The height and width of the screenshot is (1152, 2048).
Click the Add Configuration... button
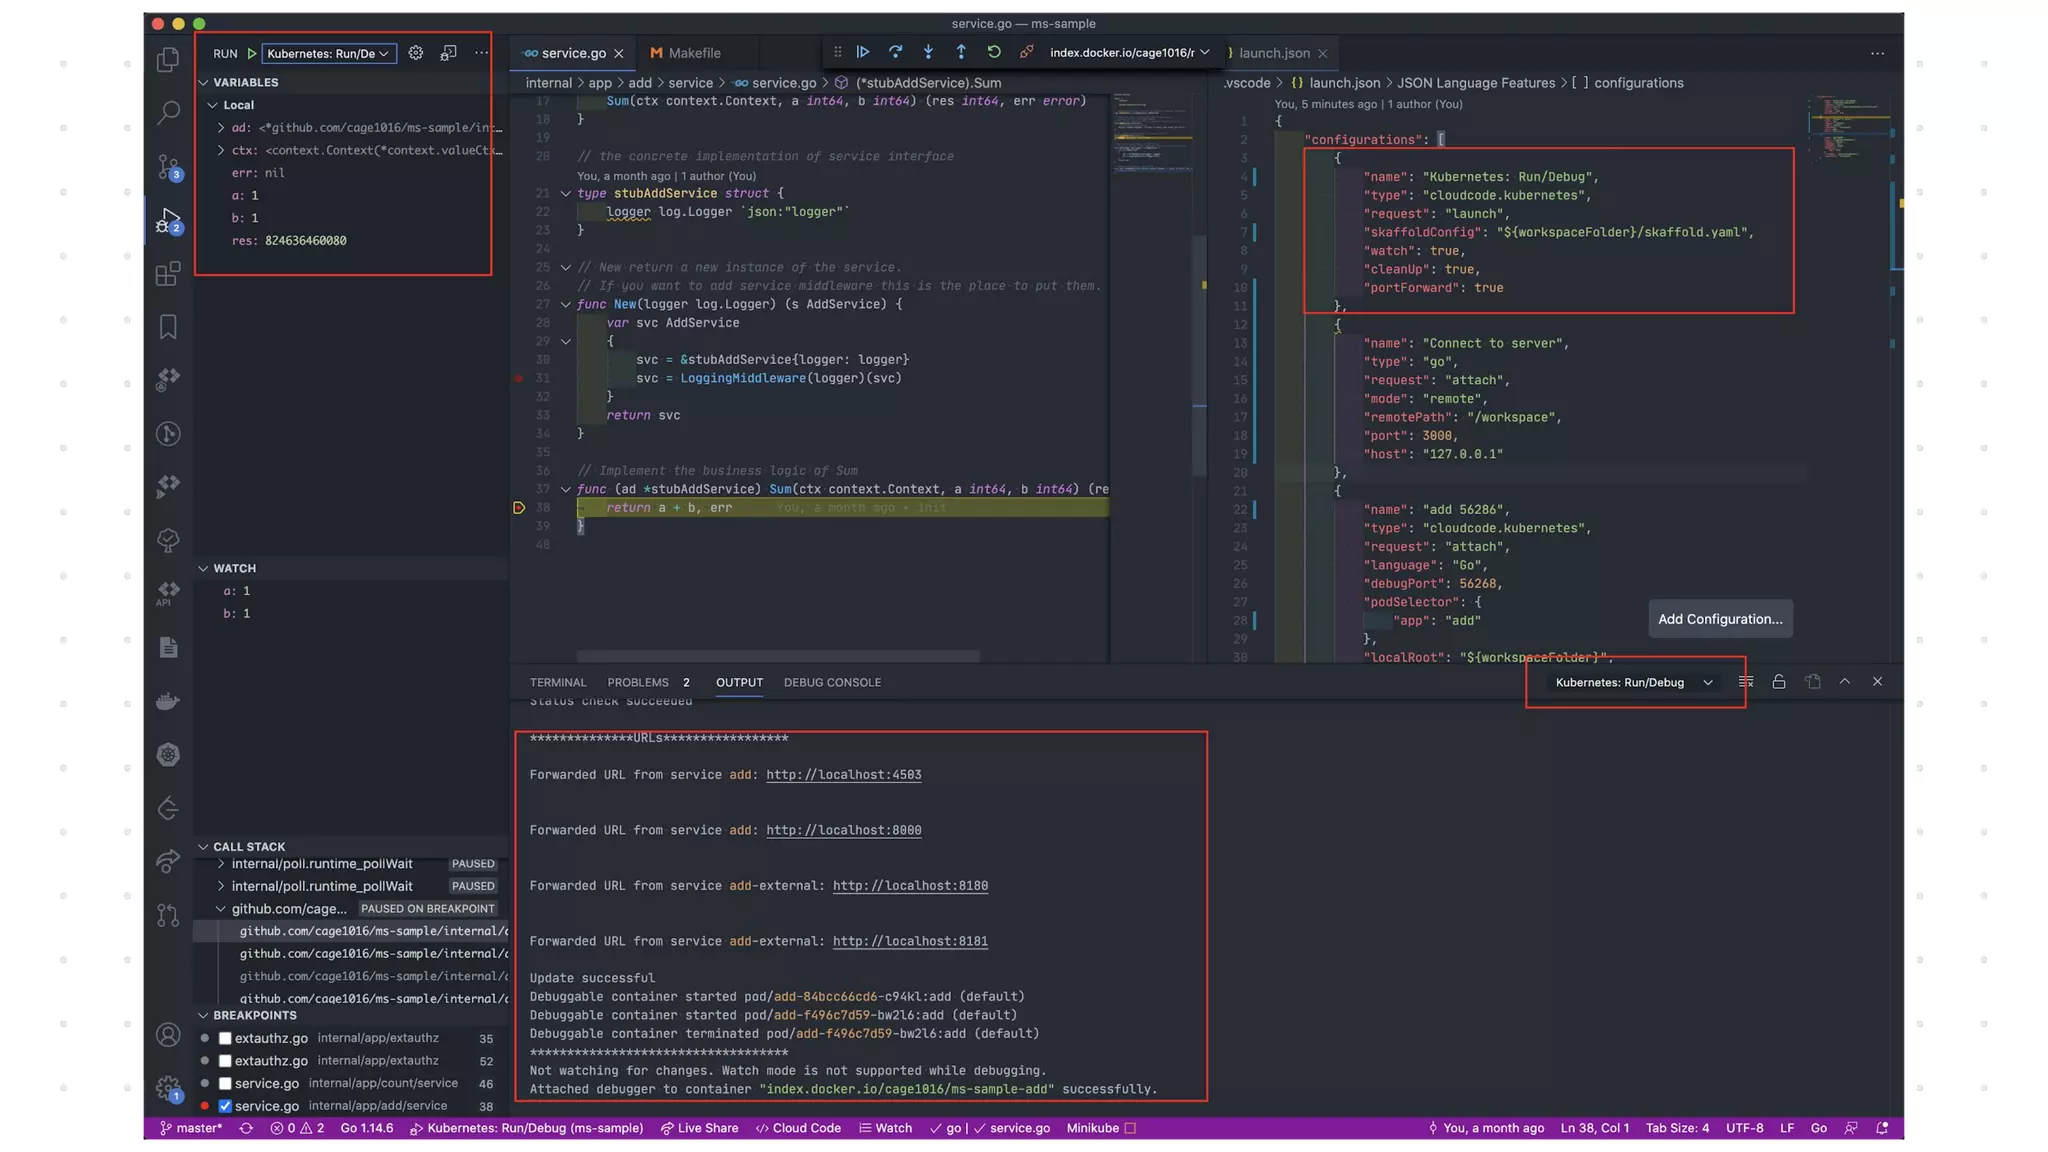[x=1720, y=619]
